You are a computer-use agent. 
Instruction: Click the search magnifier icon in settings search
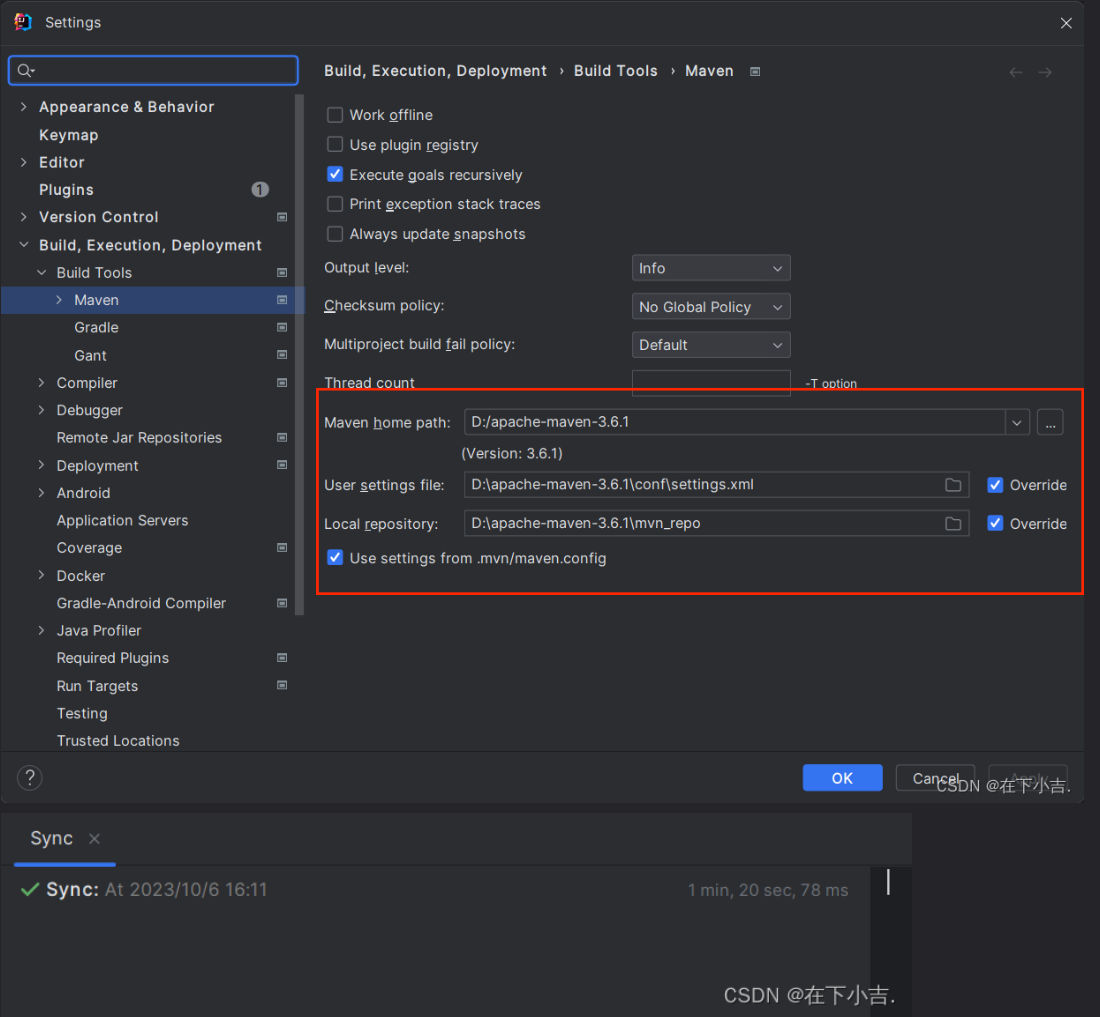click(x=26, y=70)
